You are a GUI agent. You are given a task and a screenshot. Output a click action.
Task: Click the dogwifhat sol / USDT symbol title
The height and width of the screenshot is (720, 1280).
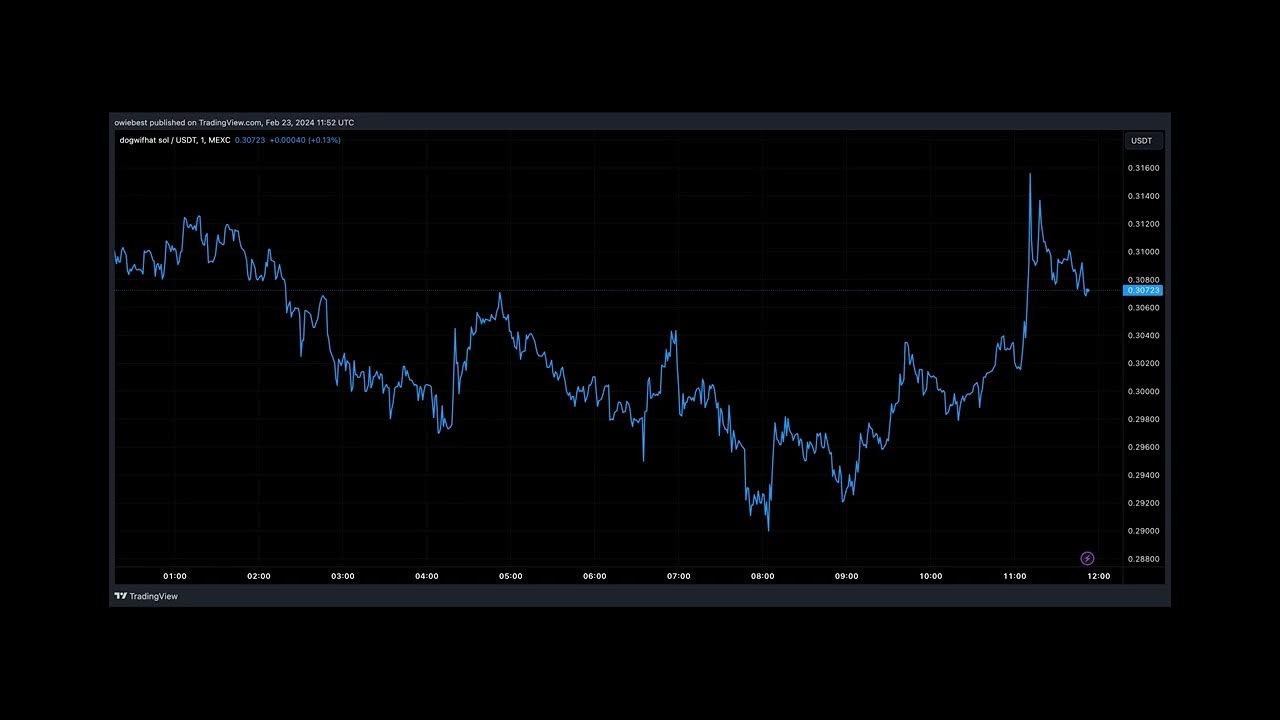click(x=156, y=140)
